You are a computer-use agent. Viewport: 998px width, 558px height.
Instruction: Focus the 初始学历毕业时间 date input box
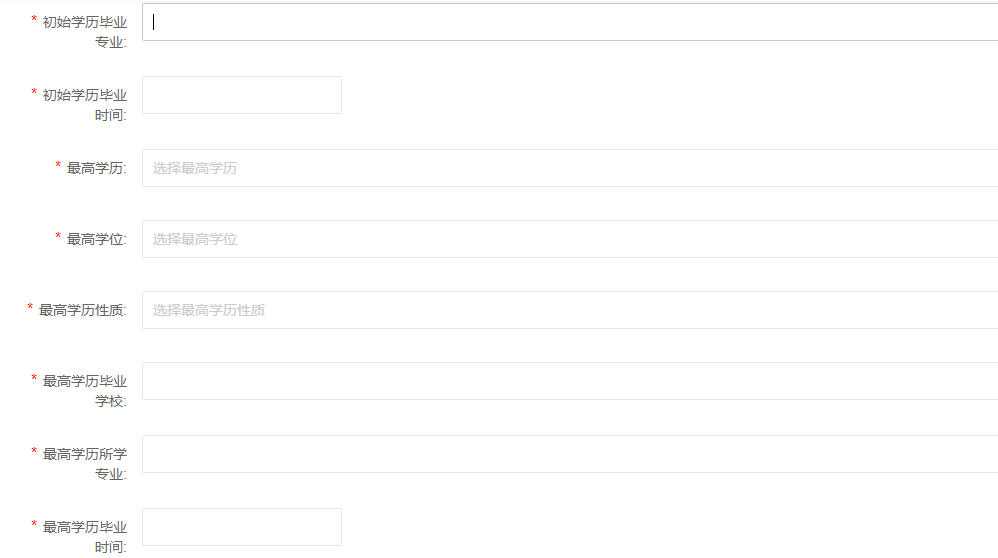pos(242,95)
